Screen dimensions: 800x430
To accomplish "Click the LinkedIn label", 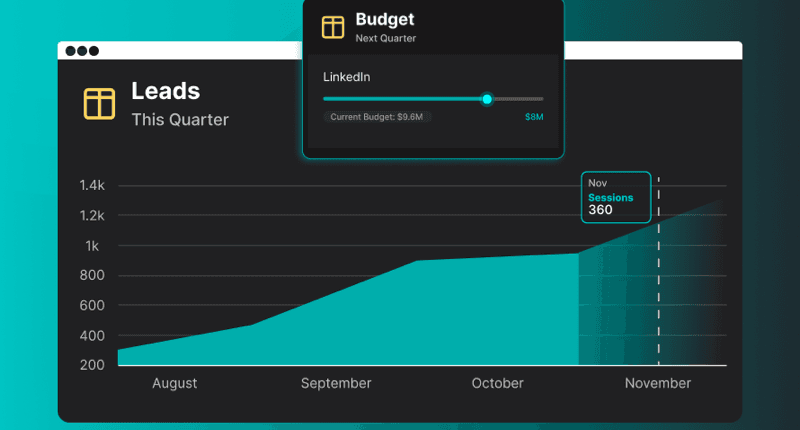I will click(x=346, y=77).
